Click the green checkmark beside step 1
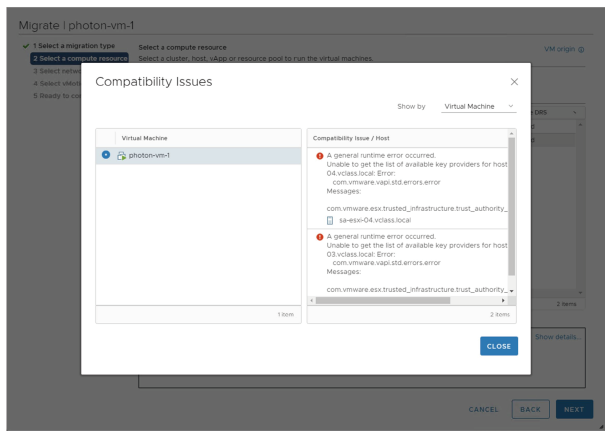Screen dimensions: 612x438 (26, 46)
